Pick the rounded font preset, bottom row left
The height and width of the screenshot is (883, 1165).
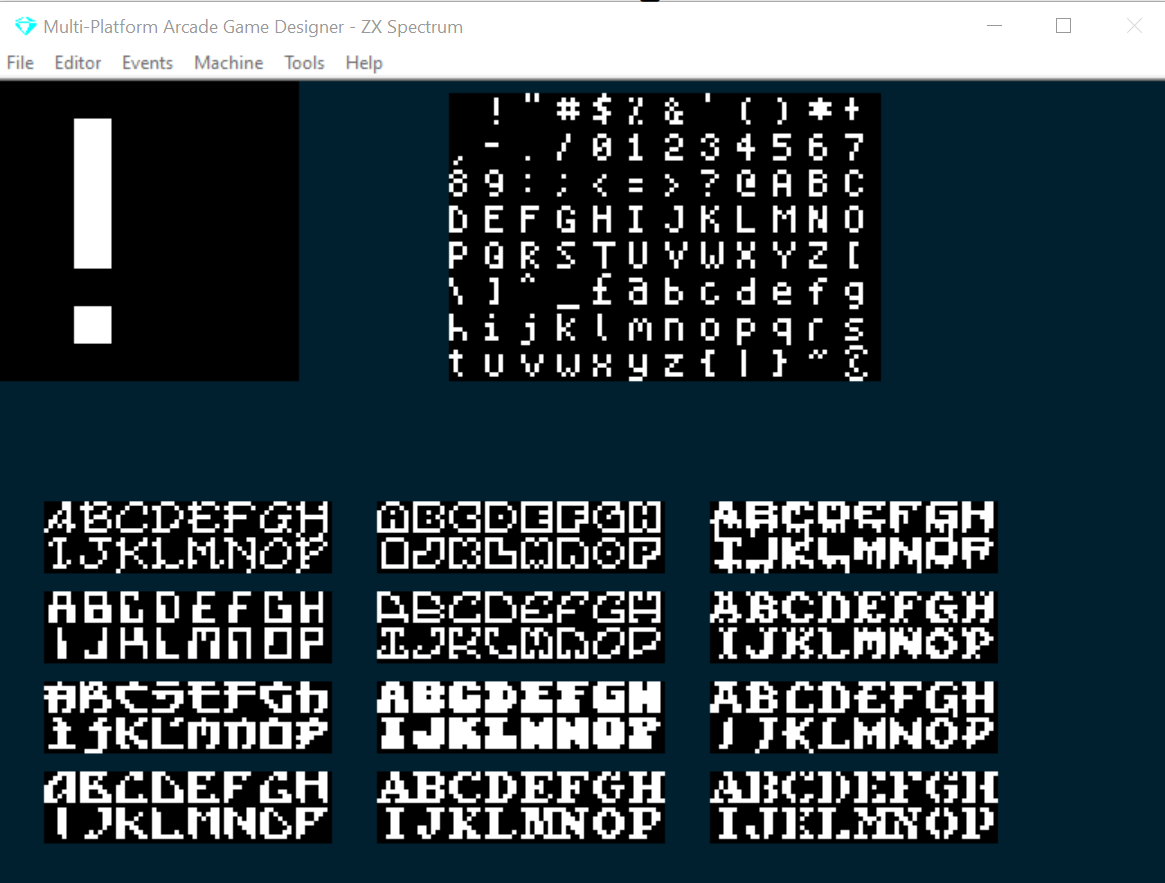[x=187, y=806]
